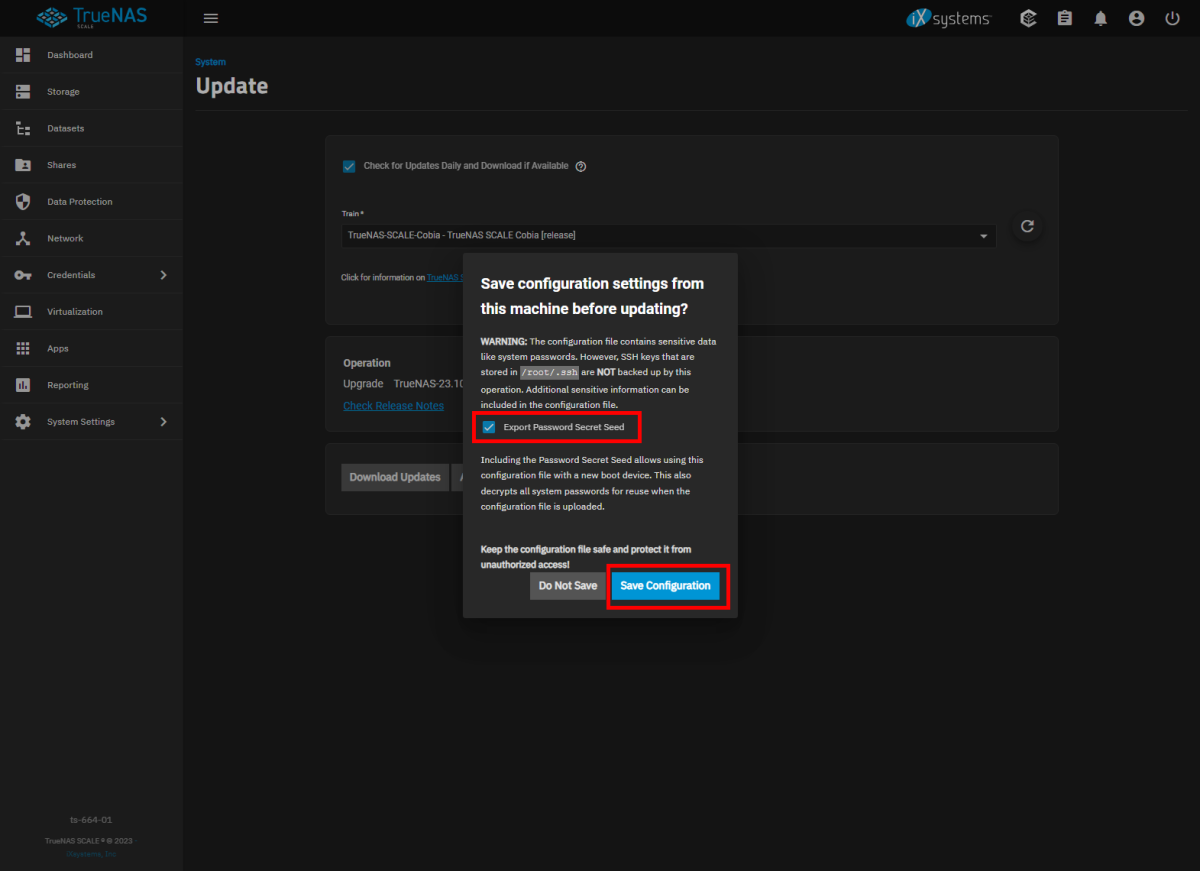This screenshot has height=871, width=1200.
Task: Click help icon beside Check for Updates
Action: (x=581, y=166)
